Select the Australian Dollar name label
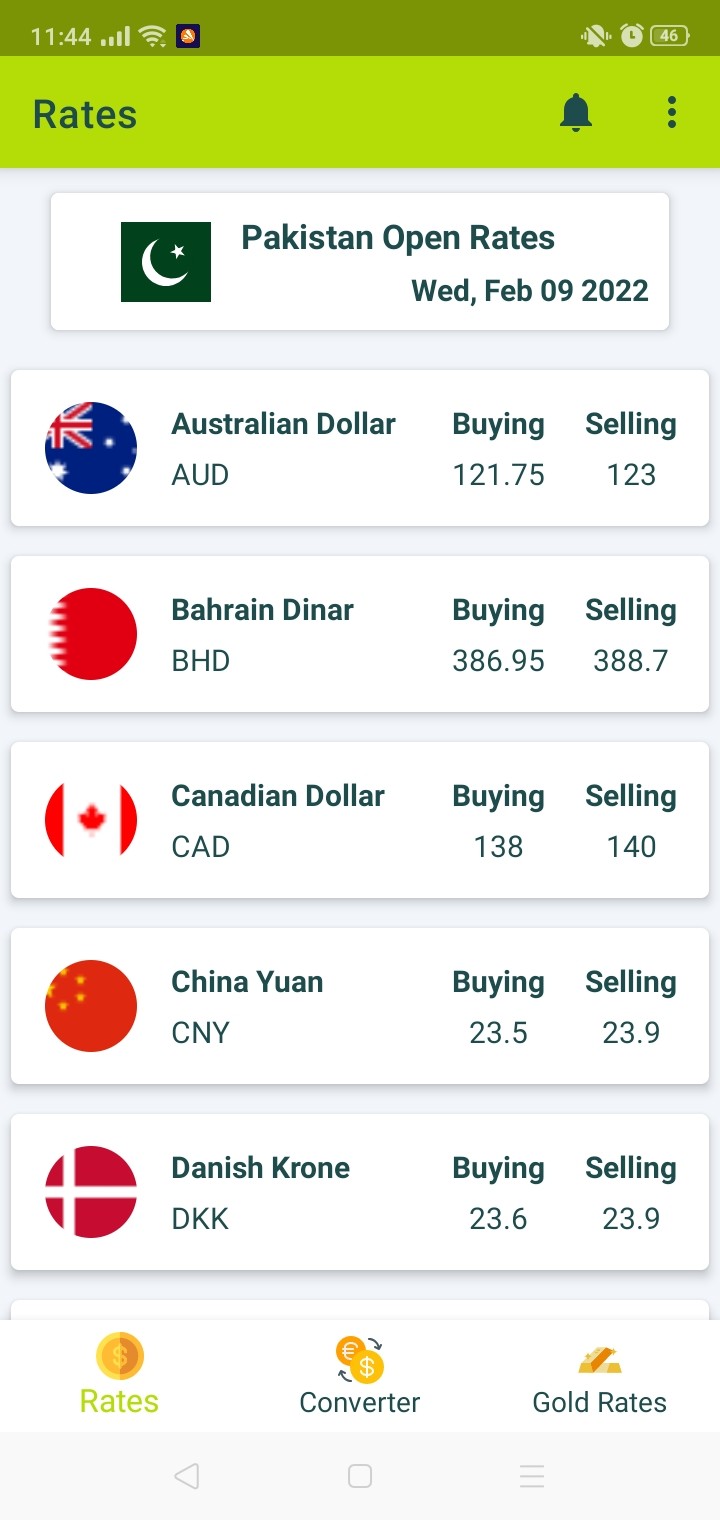The height and width of the screenshot is (1520, 720). tap(284, 424)
